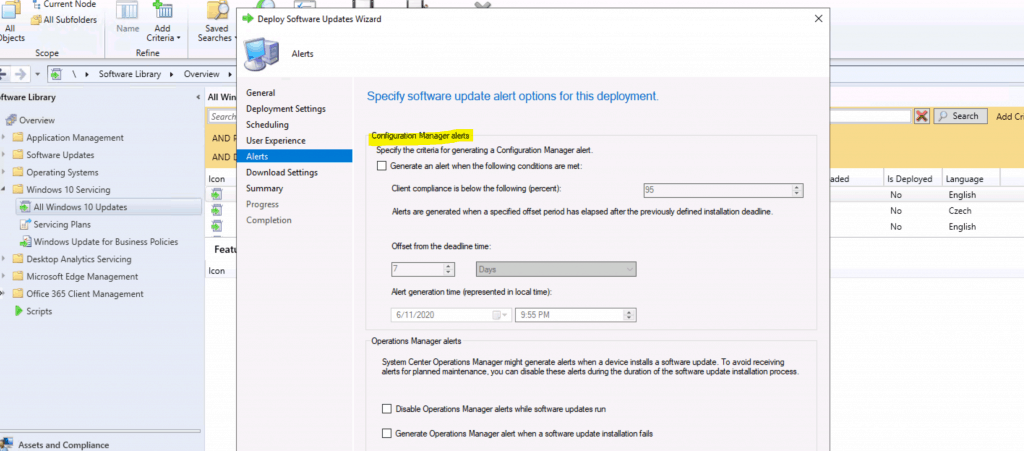Click the Windows 10 Servicing folder icon
Image resolution: width=1024 pixels, height=451 pixels.
tap(18, 190)
